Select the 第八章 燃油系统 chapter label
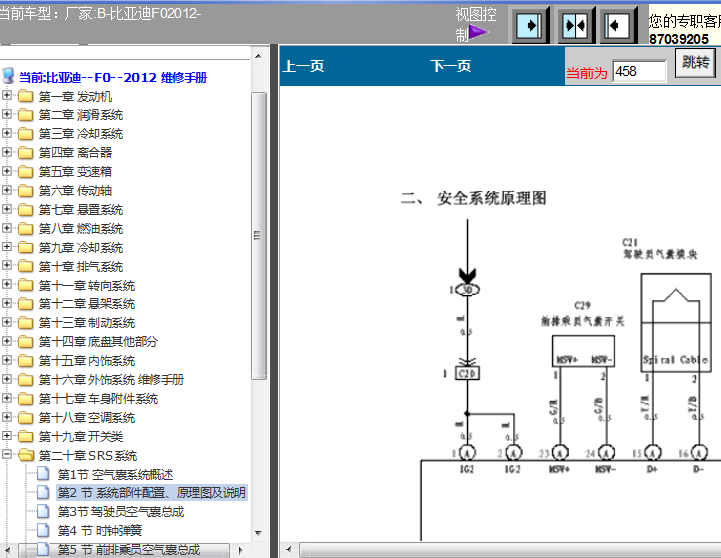 [x=81, y=228]
